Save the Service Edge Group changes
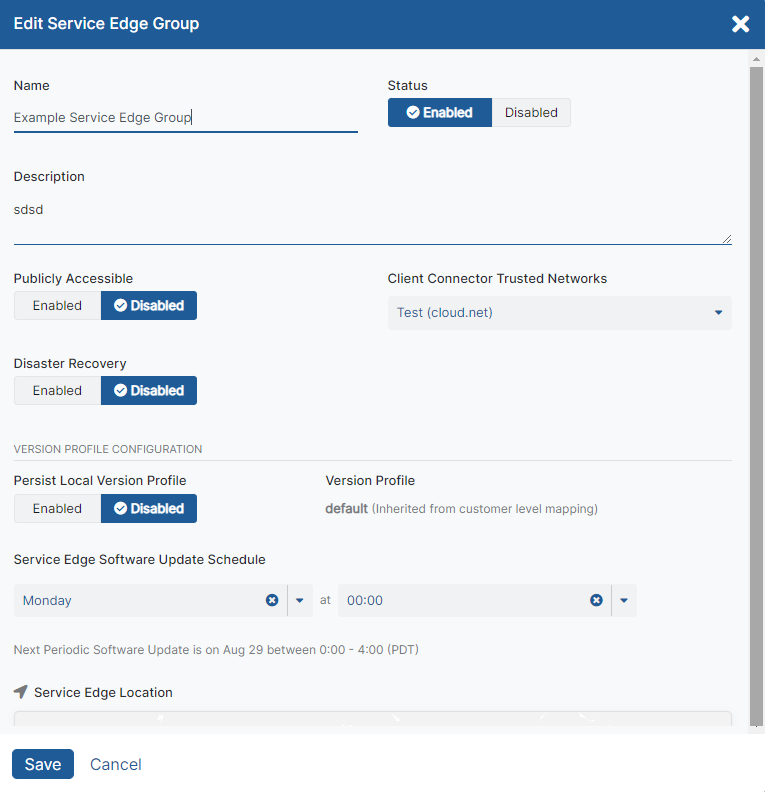 (x=43, y=764)
